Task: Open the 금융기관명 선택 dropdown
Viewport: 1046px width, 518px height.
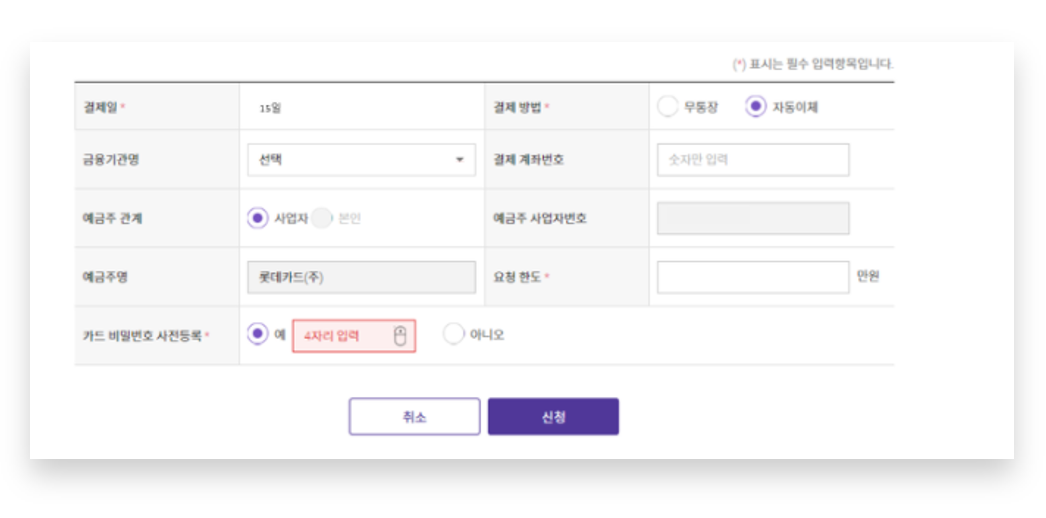Action: click(361, 160)
